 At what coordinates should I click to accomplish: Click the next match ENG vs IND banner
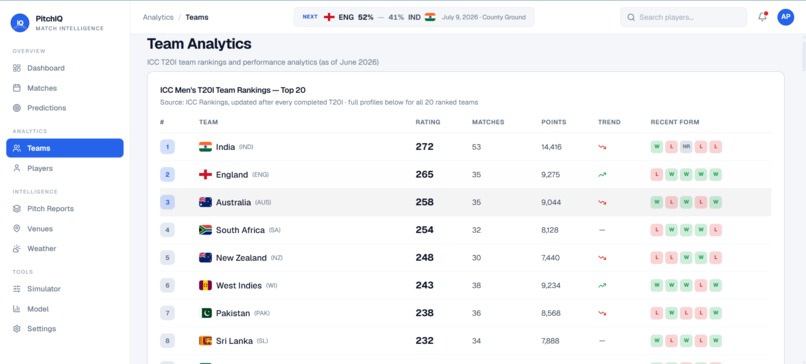414,17
